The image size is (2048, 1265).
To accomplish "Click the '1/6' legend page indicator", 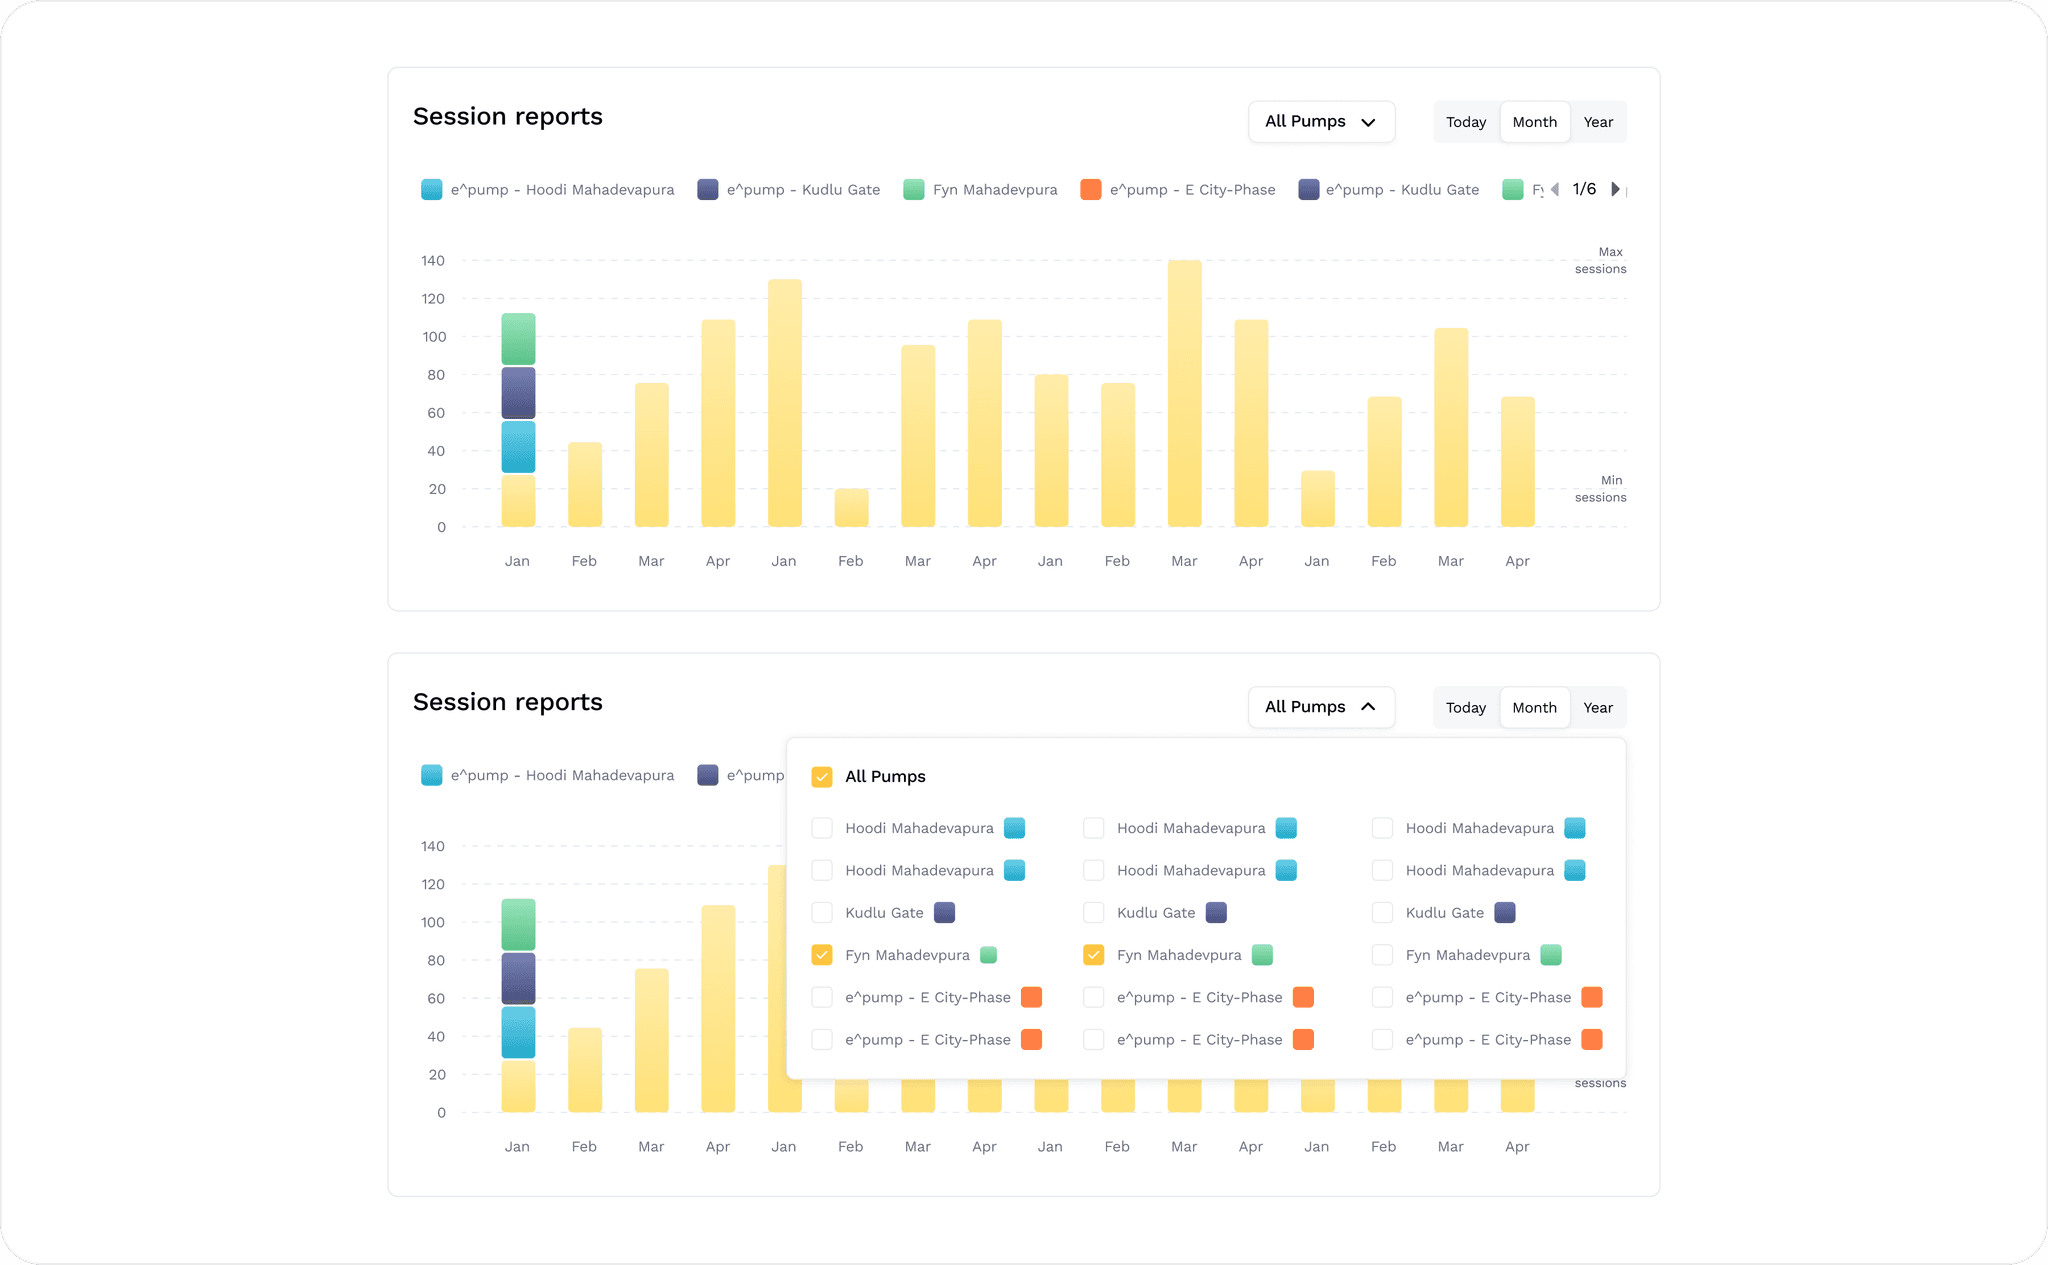I will pos(1585,189).
